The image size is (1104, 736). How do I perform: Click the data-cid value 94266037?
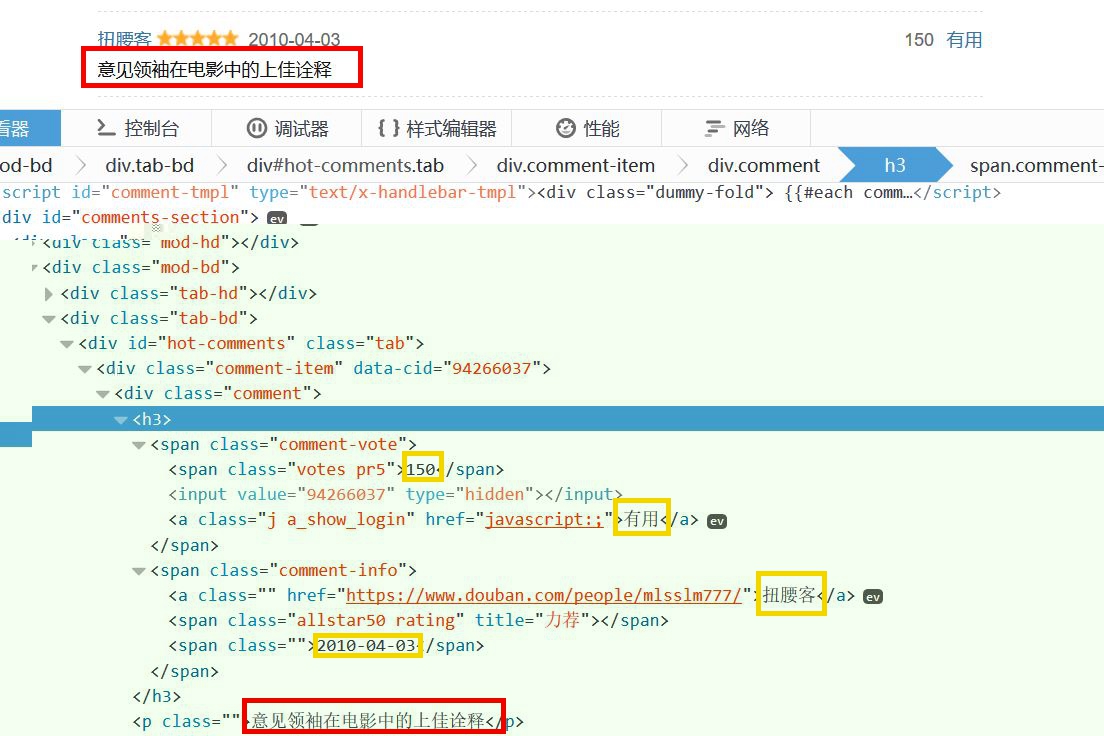(x=491, y=369)
